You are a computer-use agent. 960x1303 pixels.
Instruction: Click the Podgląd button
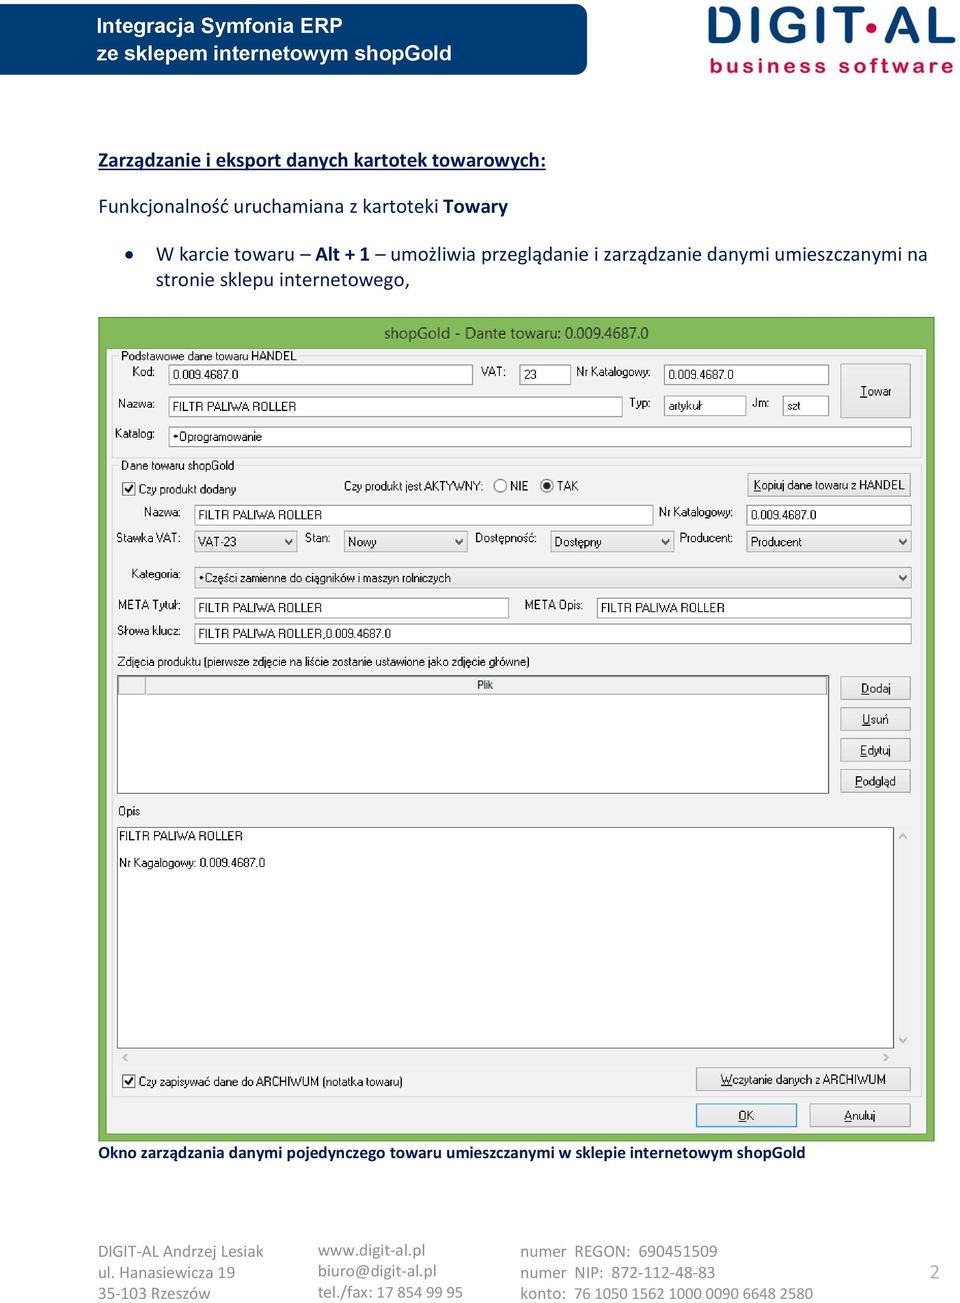coord(875,781)
